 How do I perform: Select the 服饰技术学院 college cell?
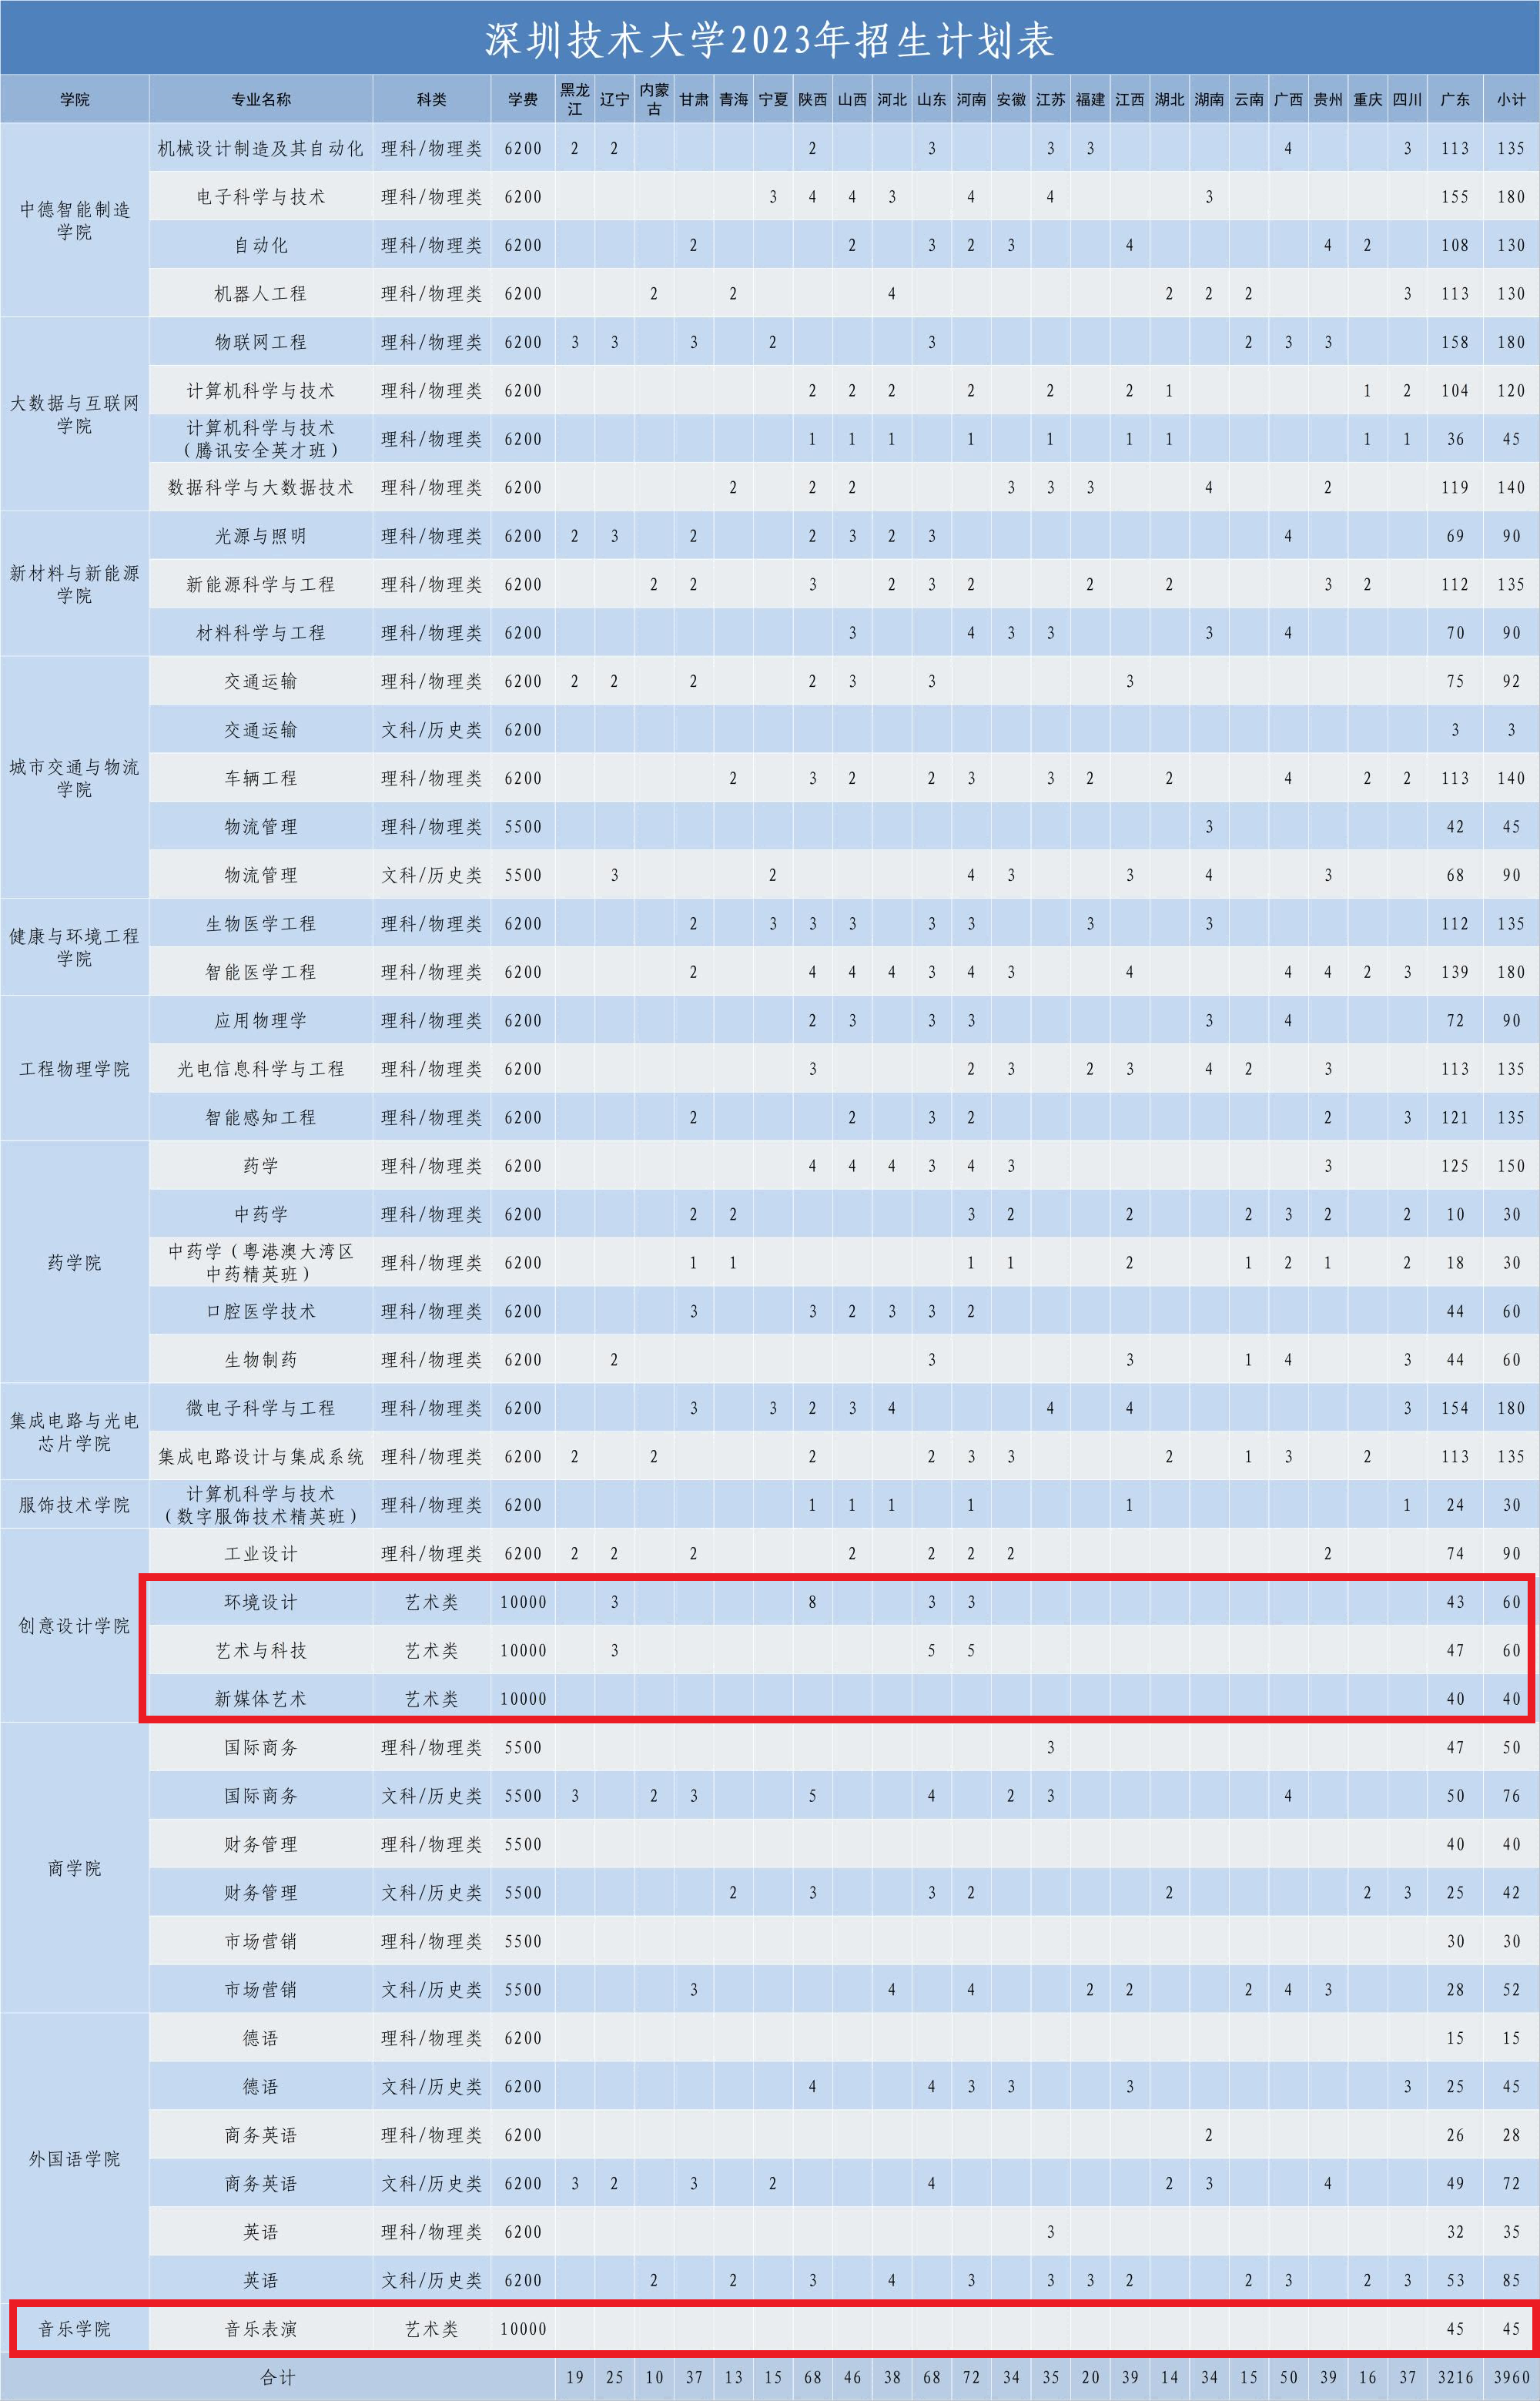pos(75,1505)
